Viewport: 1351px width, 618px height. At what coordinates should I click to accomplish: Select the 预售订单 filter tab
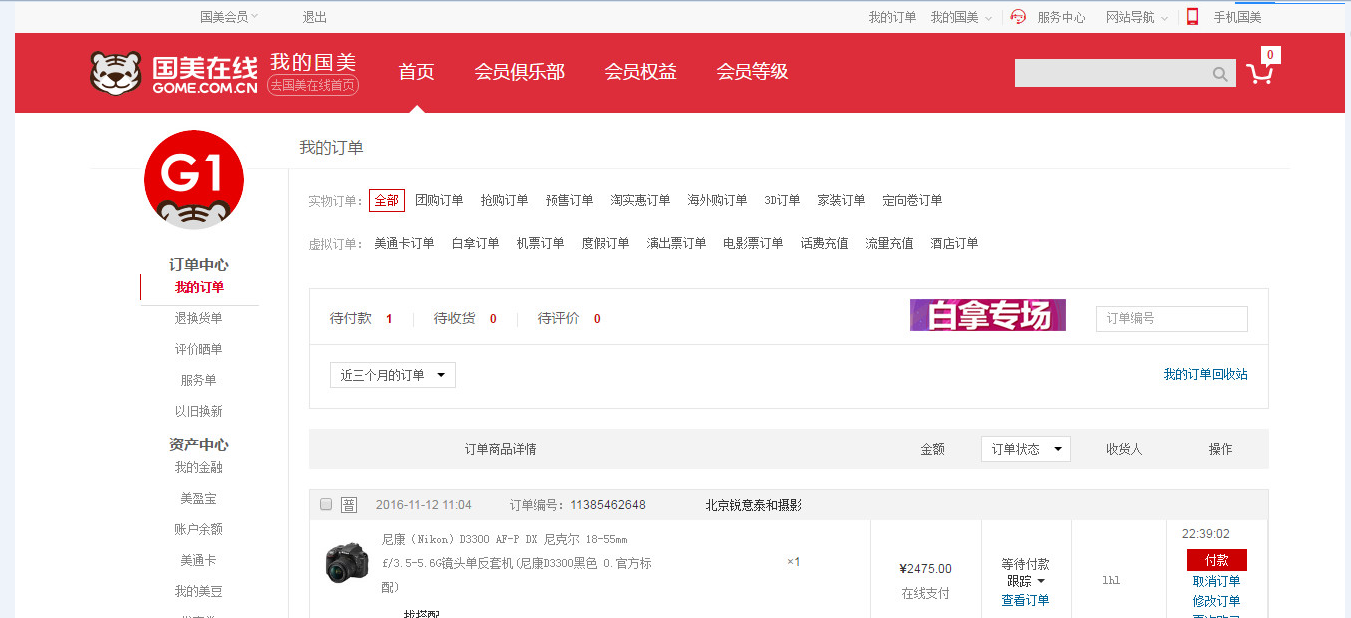570,200
